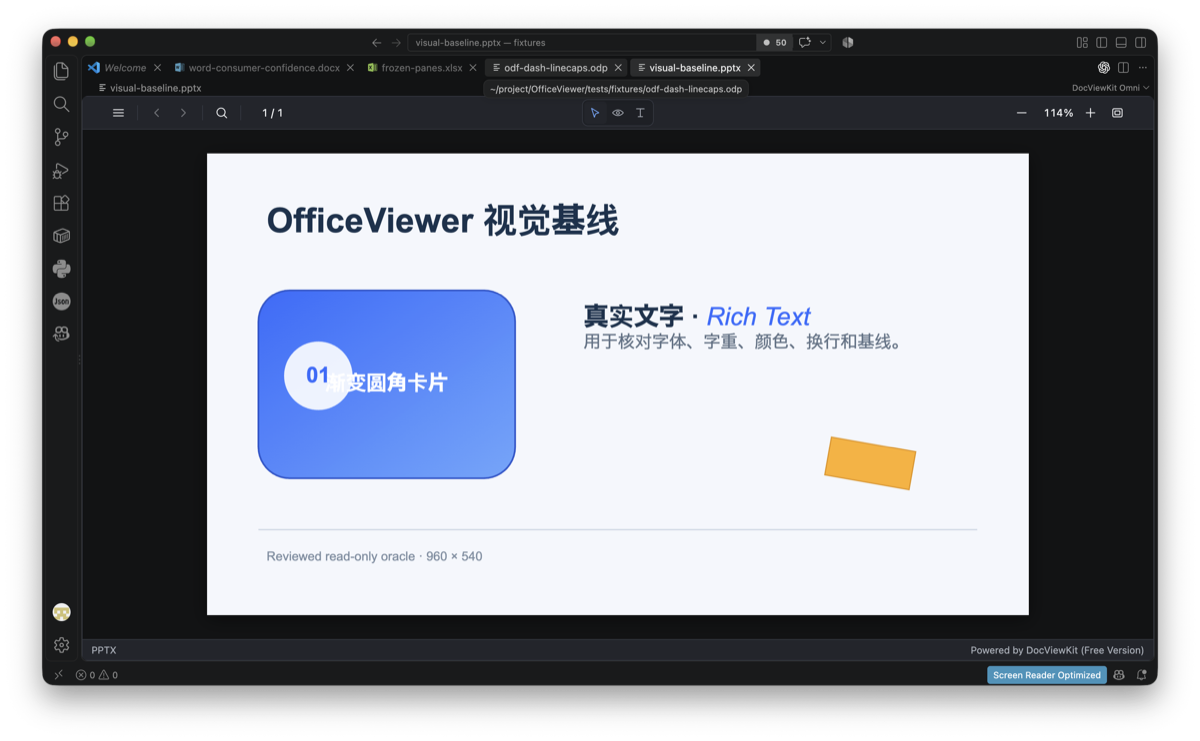
Task: Open the Explorer view in activity bar
Action: [x=61, y=71]
